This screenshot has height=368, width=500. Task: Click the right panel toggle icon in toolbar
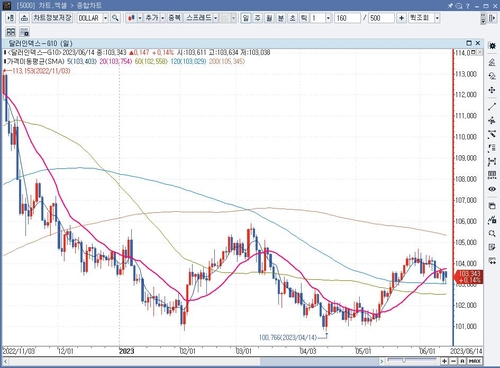(492, 18)
